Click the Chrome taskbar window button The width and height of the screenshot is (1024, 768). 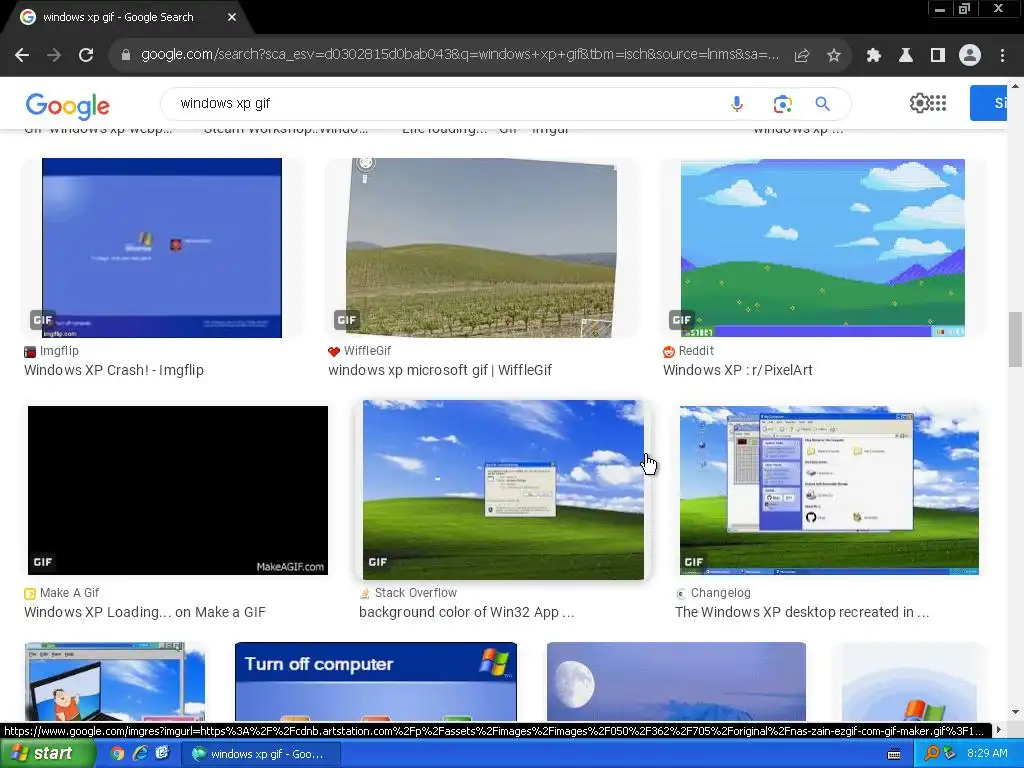coord(260,754)
